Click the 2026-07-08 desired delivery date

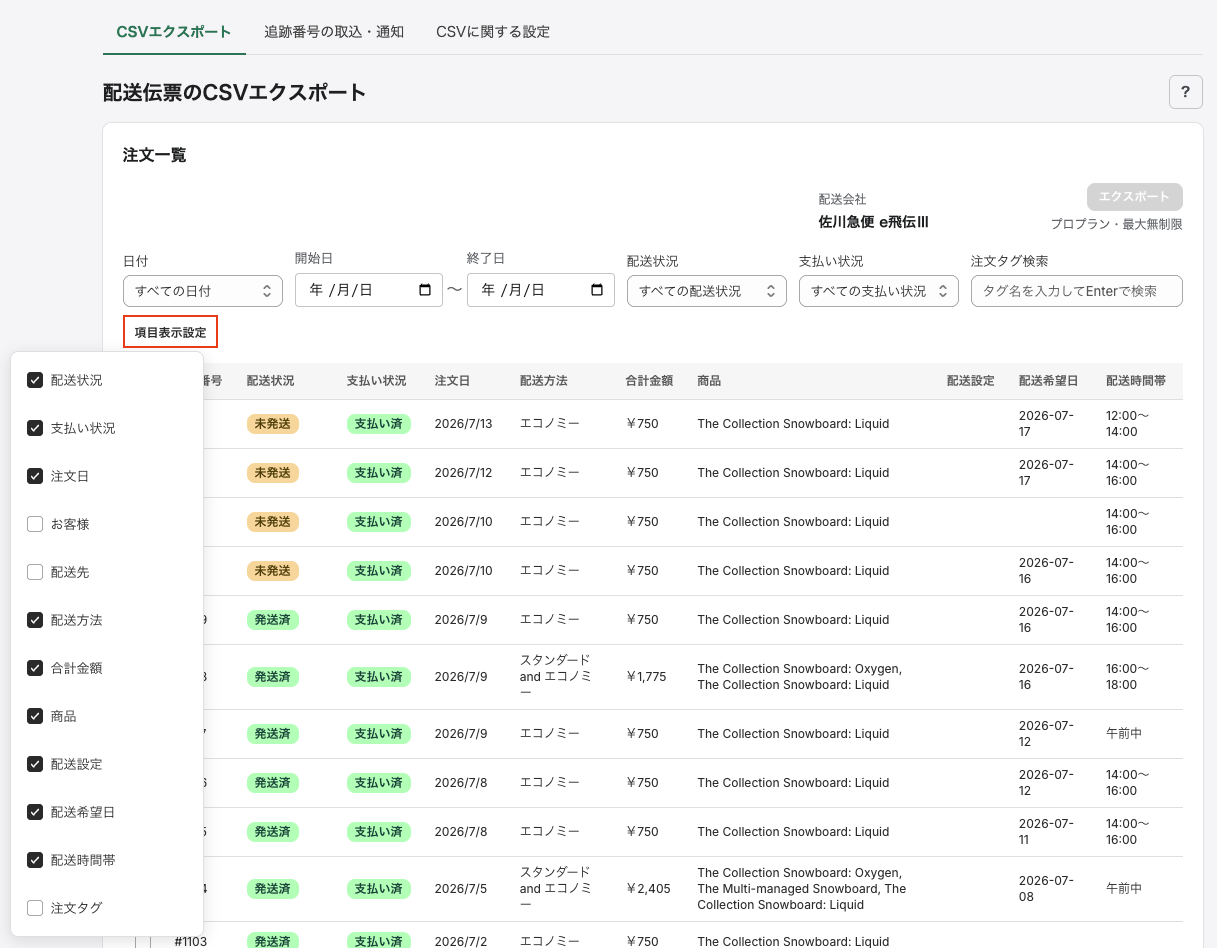pos(1046,889)
